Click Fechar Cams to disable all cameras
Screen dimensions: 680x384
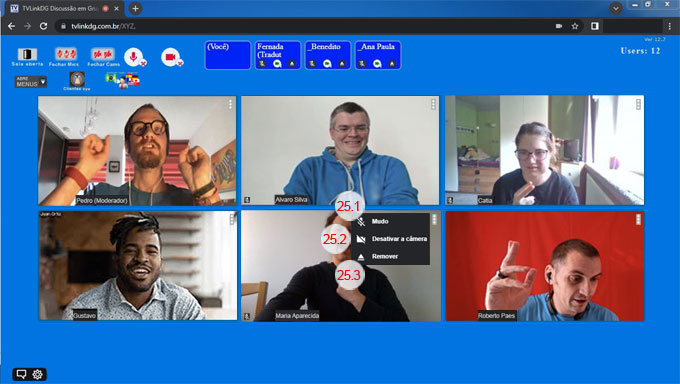103,54
